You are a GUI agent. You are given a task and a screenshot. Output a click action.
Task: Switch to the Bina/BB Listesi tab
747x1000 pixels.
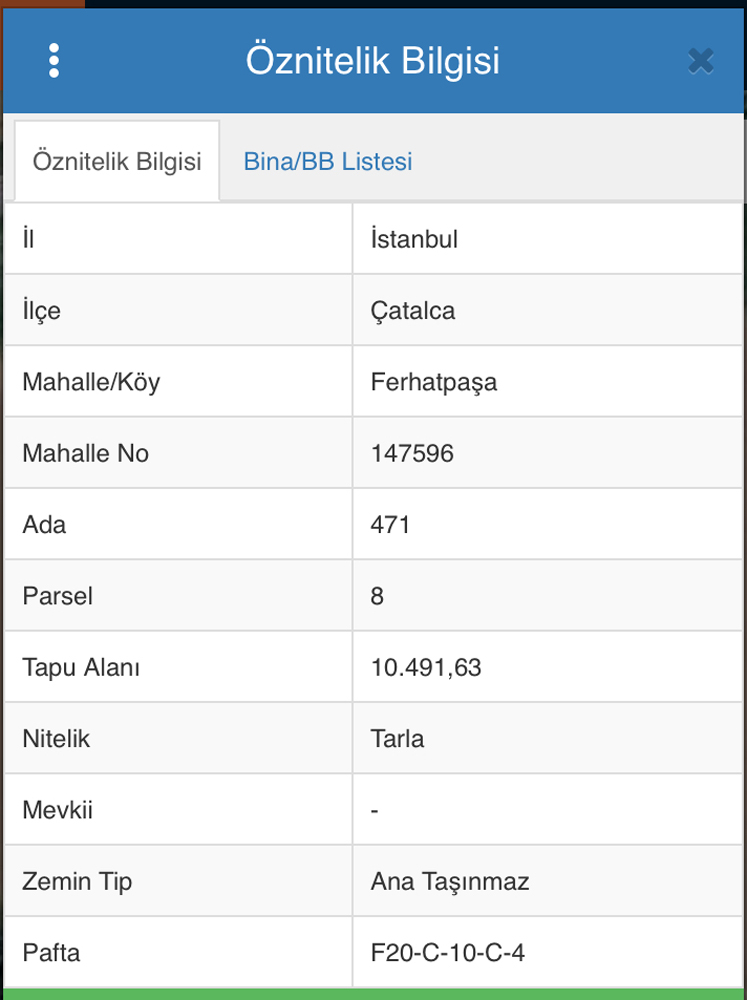328,162
